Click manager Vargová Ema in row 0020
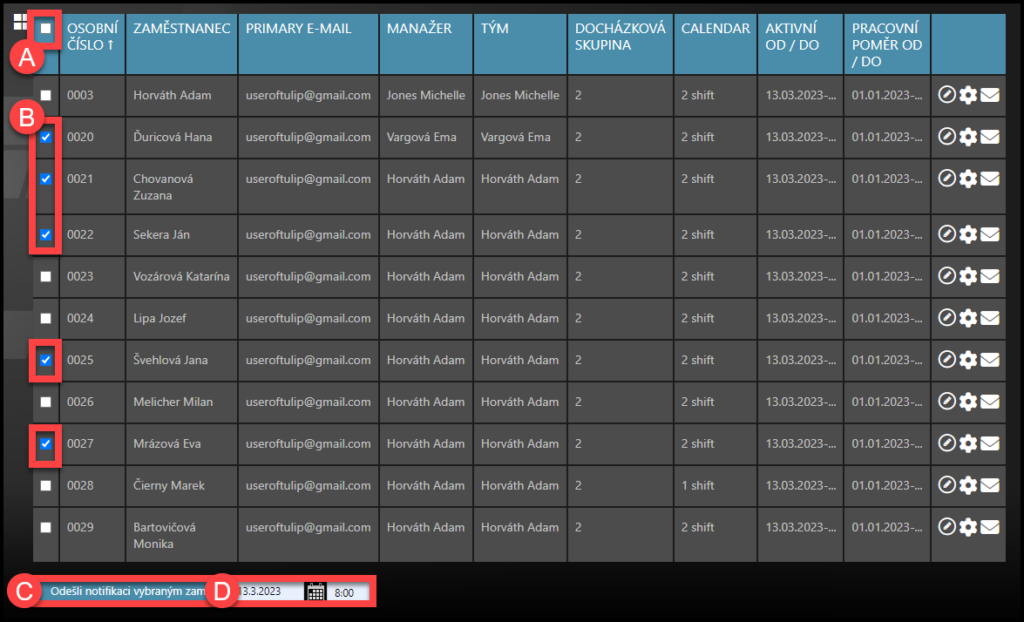This screenshot has height=622, width=1024. [x=421, y=137]
